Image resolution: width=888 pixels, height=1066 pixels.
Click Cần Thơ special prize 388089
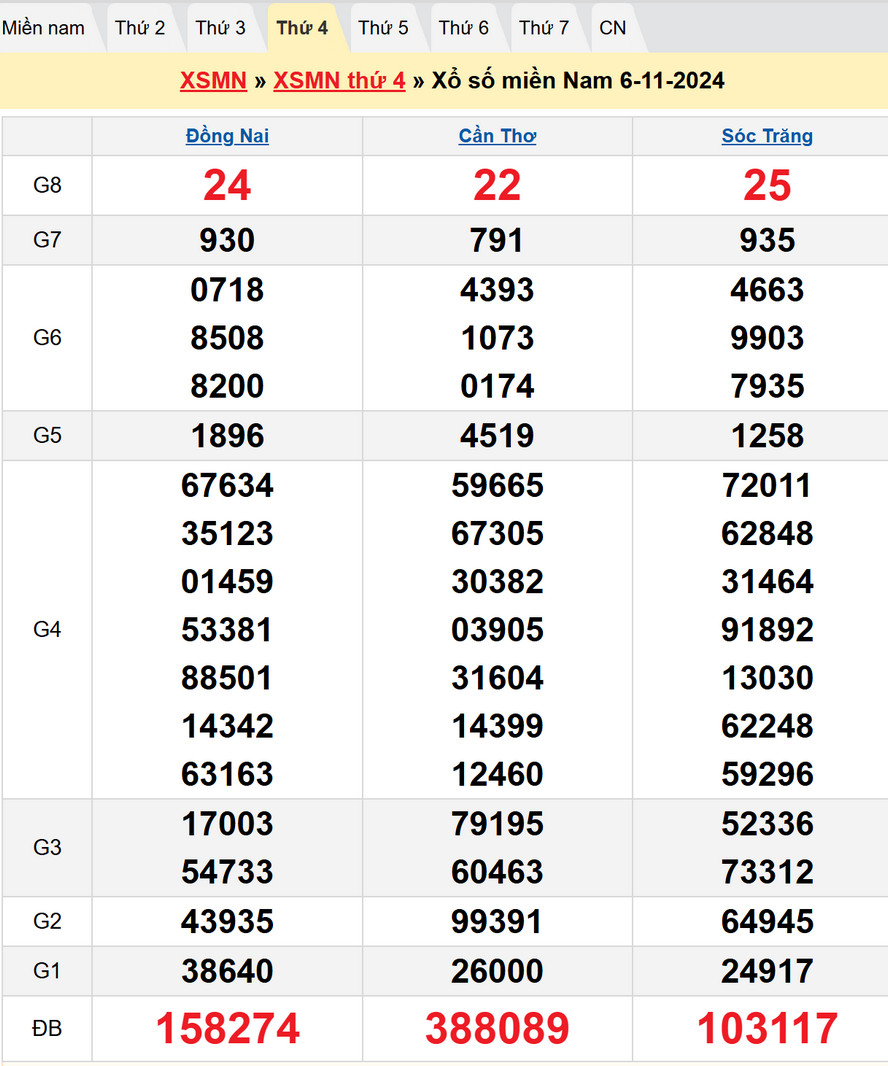click(497, 1028)
